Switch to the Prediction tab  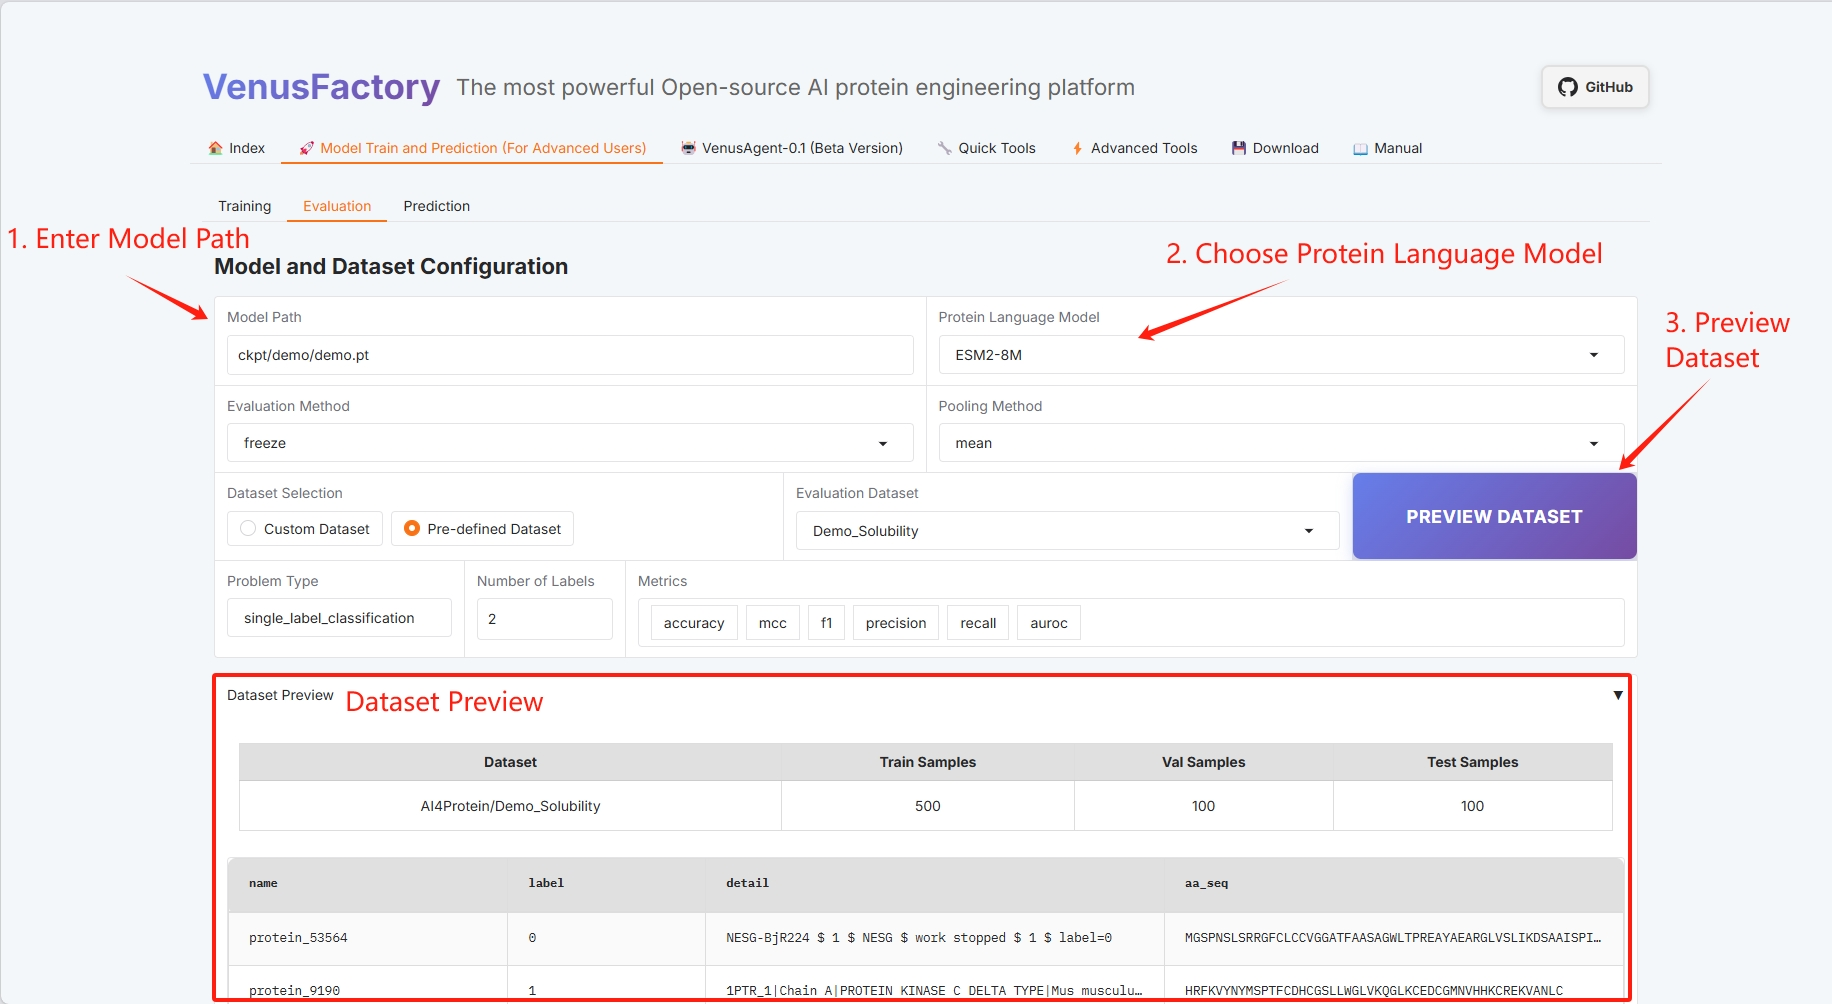436,206
